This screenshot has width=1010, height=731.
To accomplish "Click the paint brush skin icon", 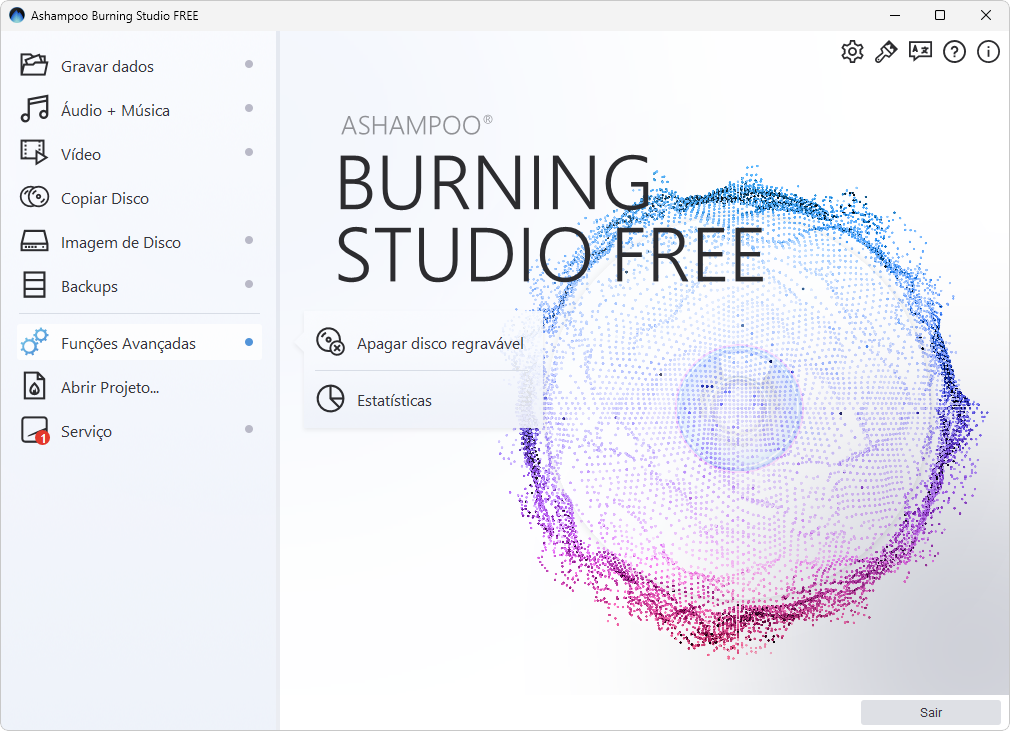I will pyautogui.click(x=886, y=52).
